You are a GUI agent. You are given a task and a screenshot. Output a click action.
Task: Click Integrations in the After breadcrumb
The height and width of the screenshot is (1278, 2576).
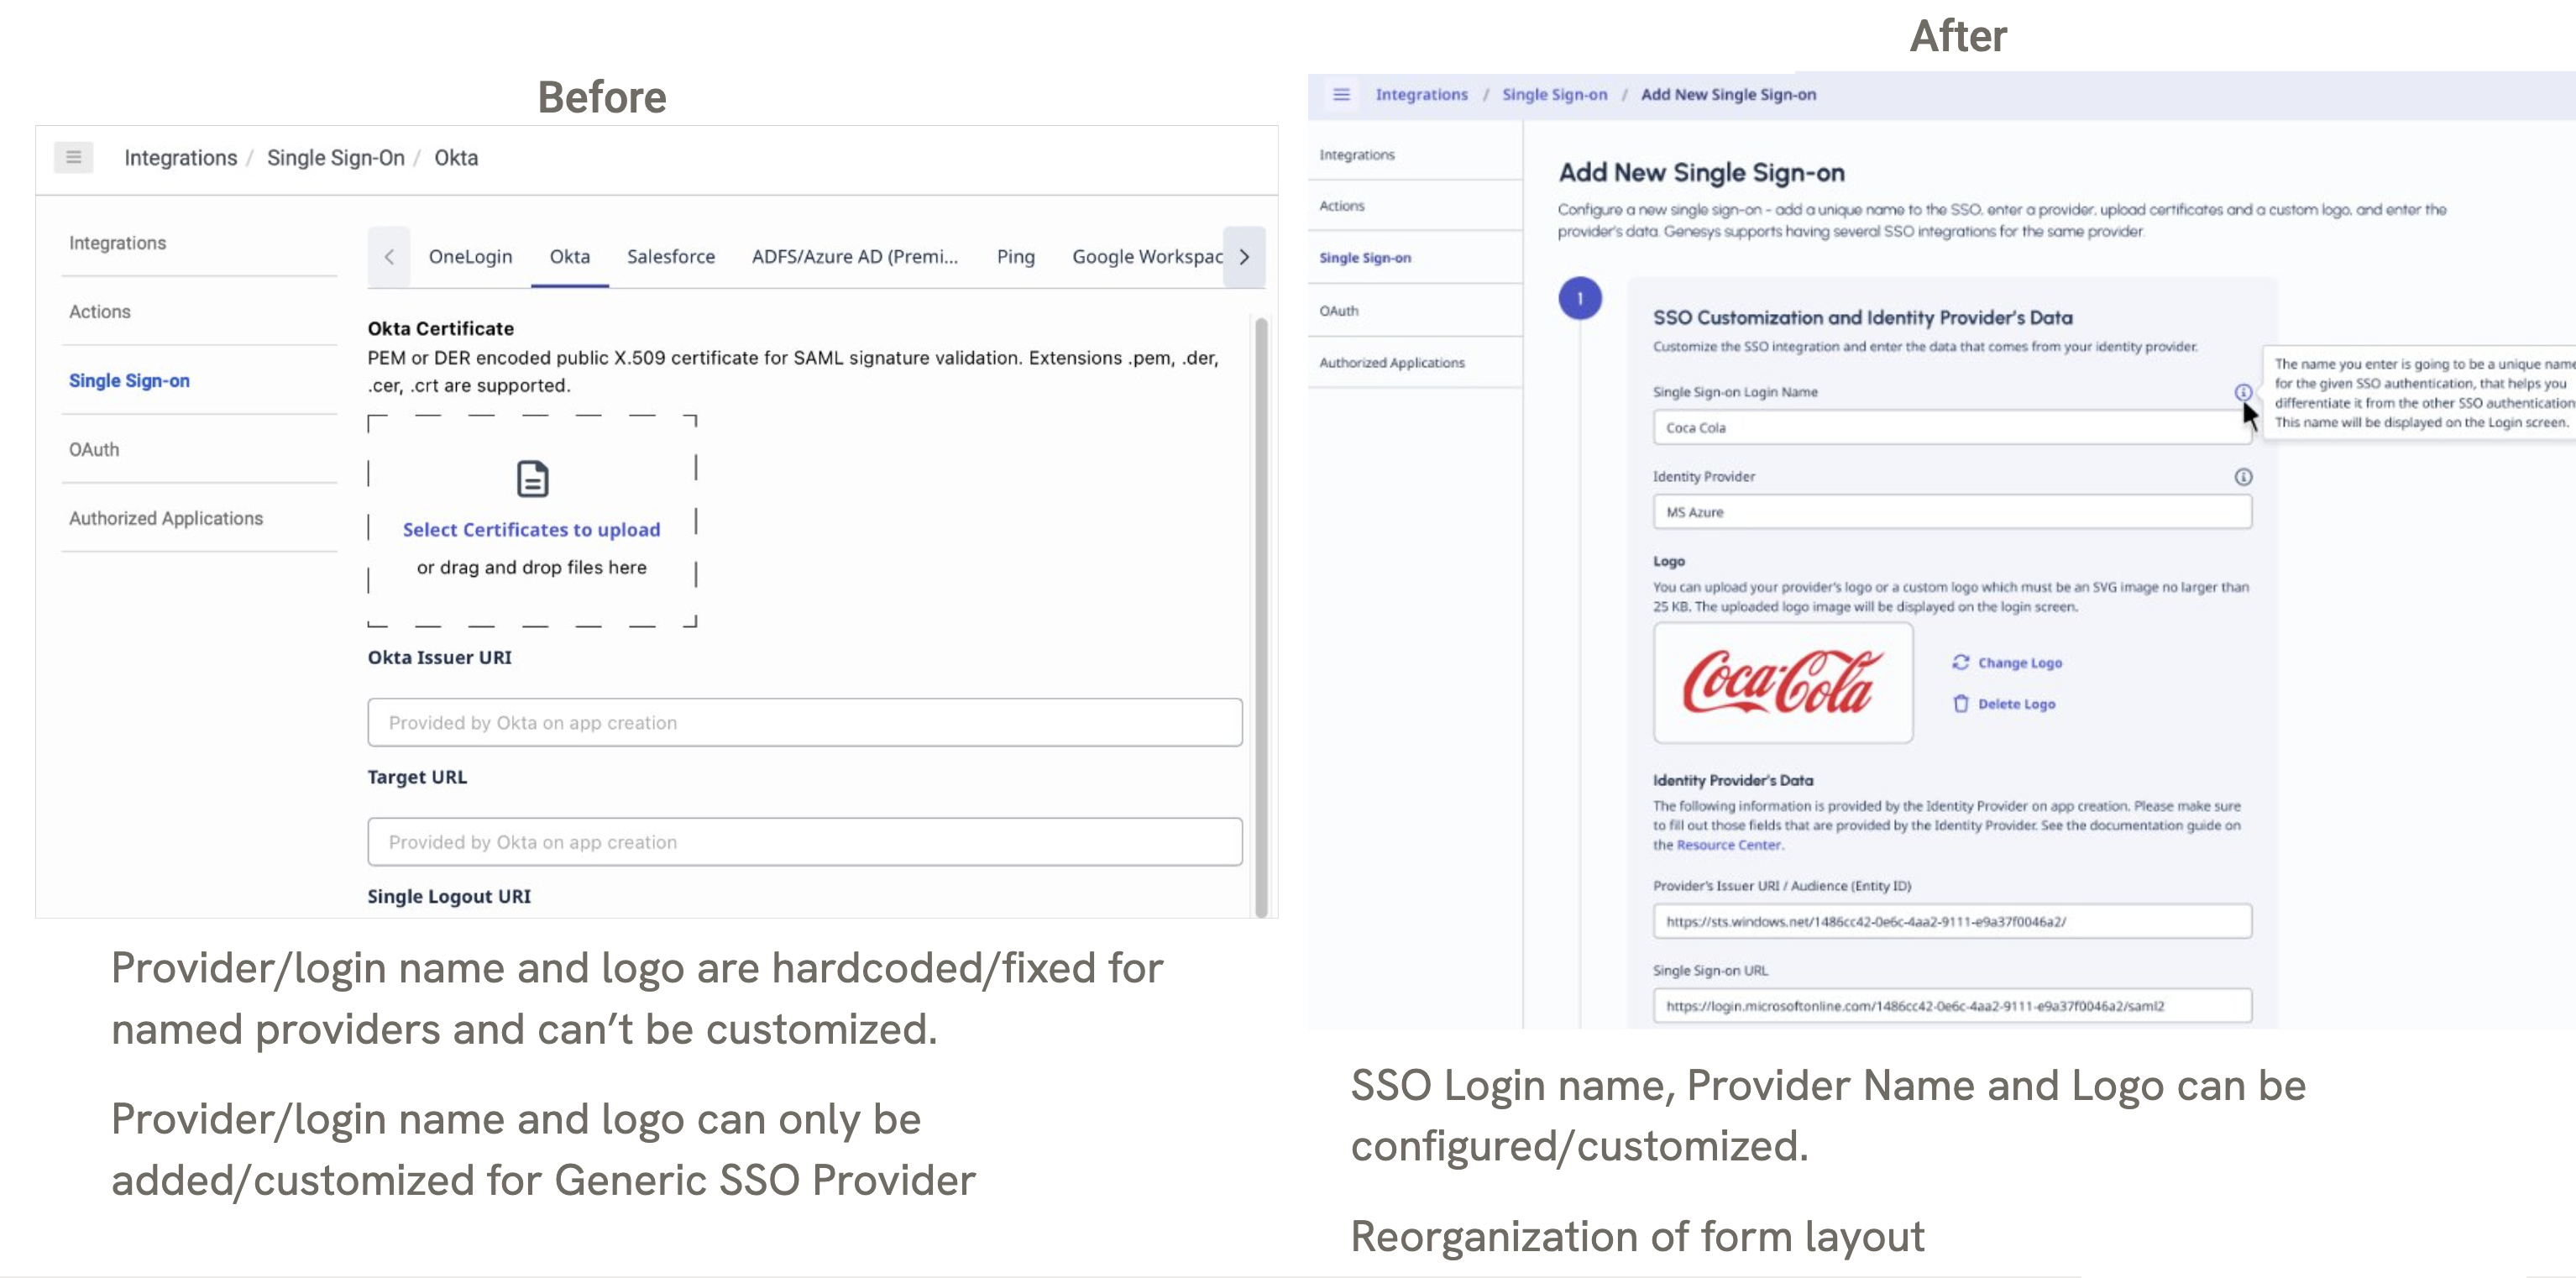click(x=1421, y=94)
